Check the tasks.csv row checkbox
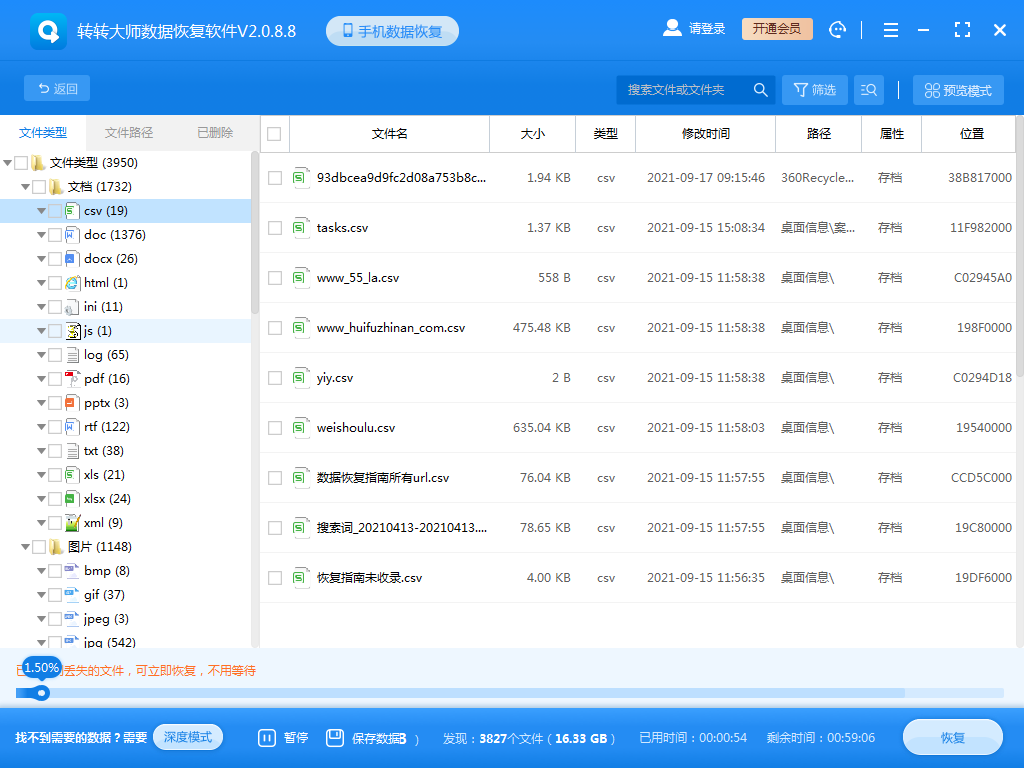Image resolution: width=1024 pixels, height=768 pixels. tap(274, 228)
